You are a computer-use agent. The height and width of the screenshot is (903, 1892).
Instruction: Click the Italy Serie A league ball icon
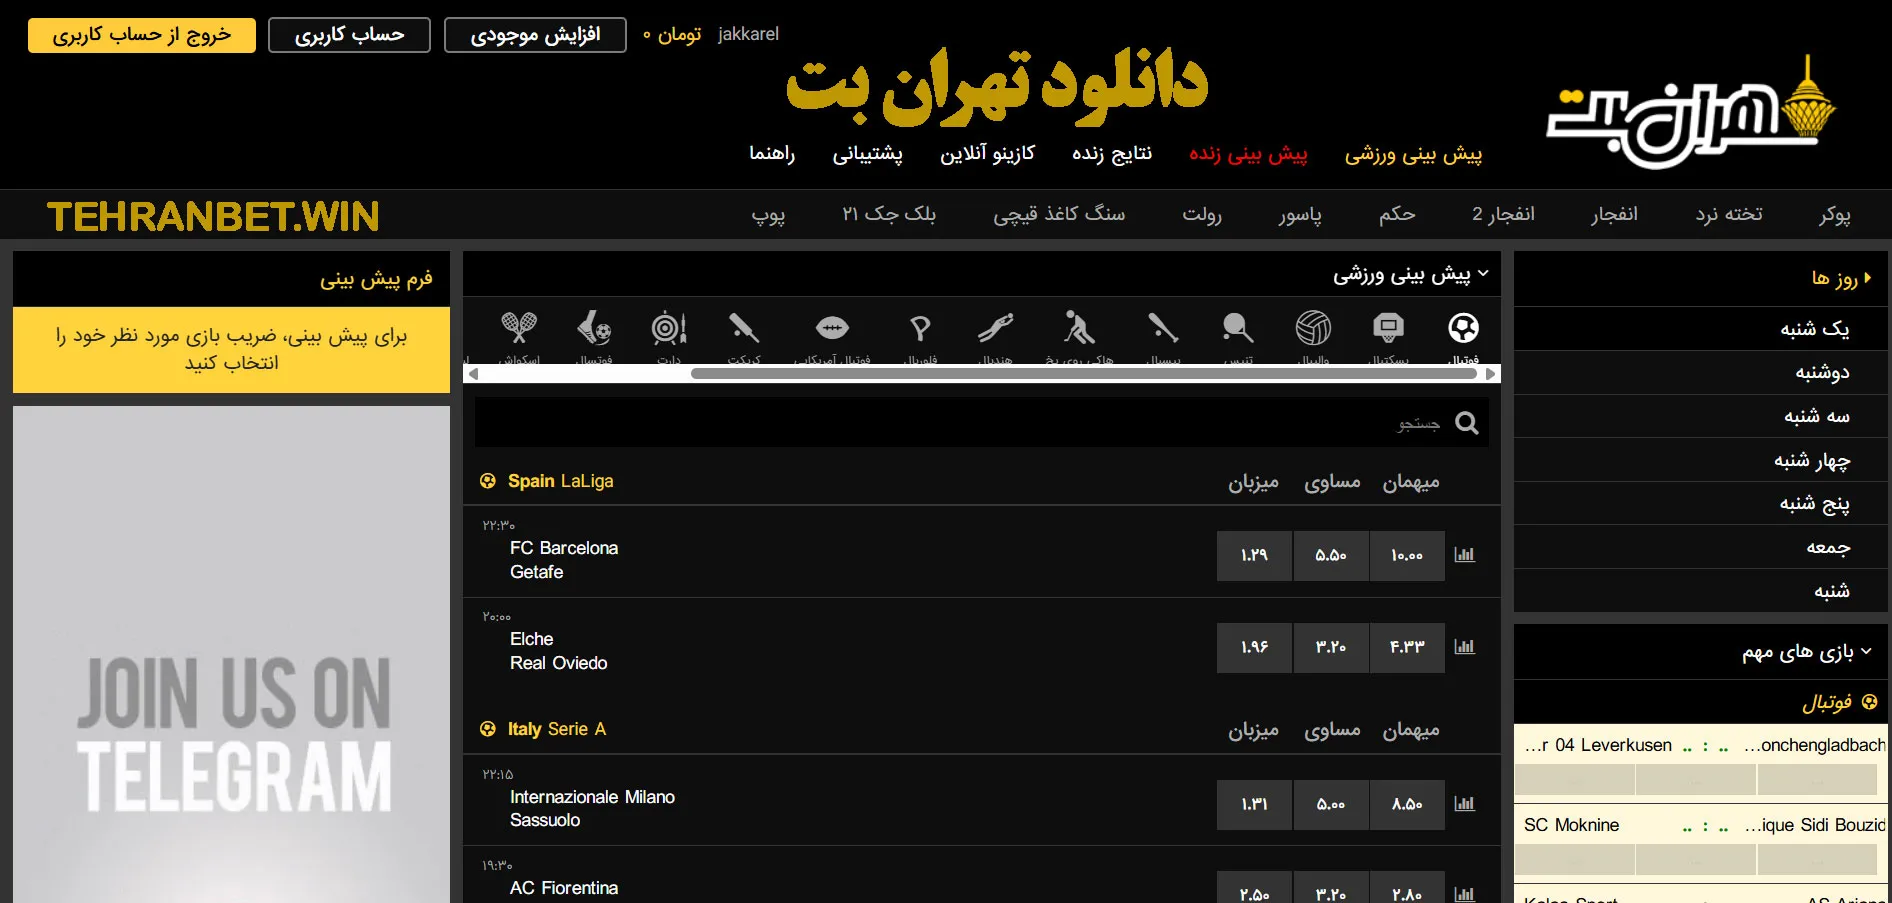click(488, 729)
